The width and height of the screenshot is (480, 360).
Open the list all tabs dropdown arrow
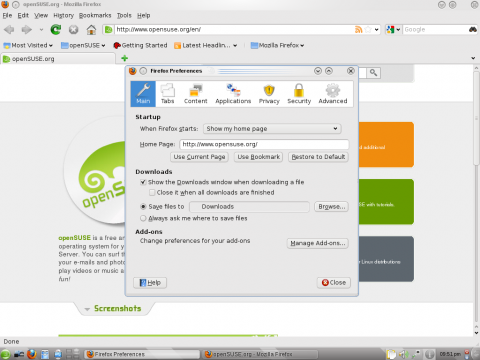(473, 58)
